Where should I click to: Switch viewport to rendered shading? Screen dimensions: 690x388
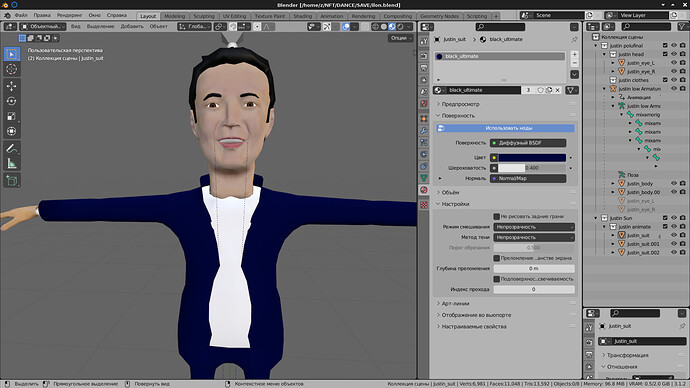(400, 26)
